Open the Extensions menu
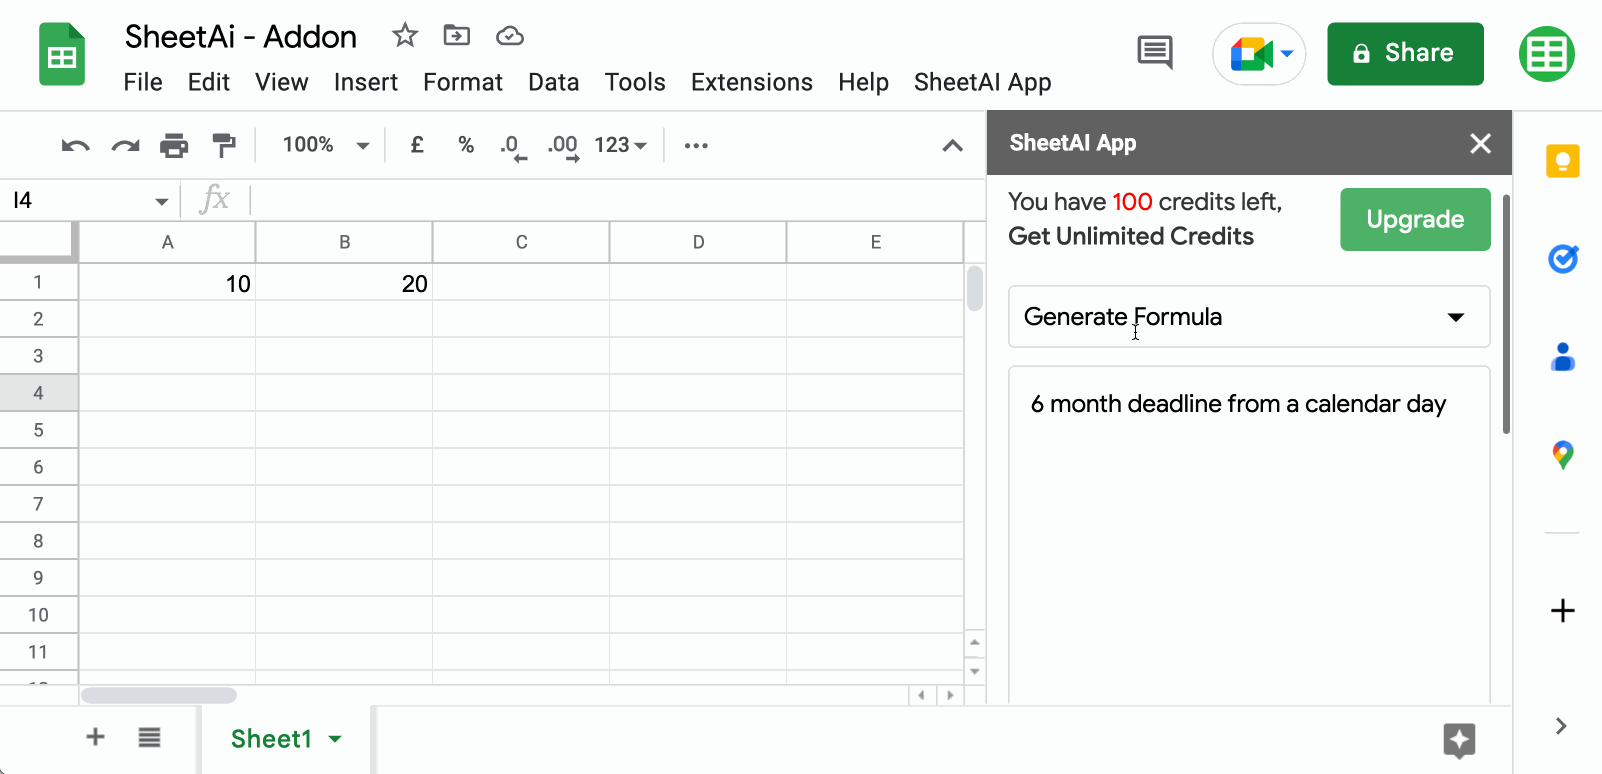The height and width of the screenshot is (774, 1602). 752,82
